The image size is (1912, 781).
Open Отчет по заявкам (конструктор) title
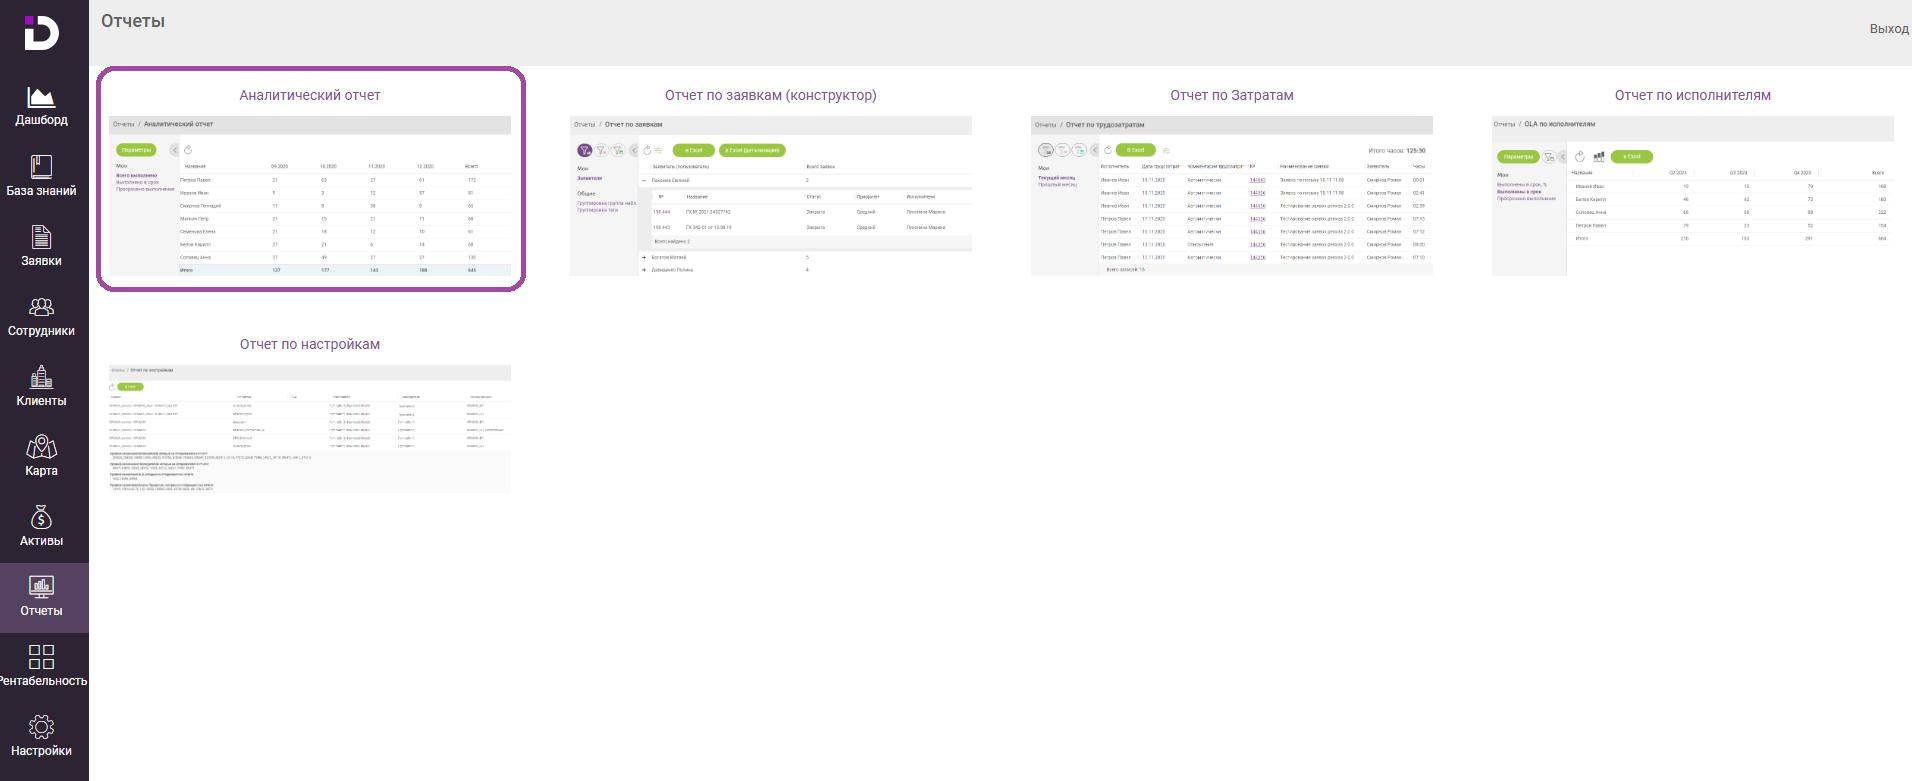pos(770,95)
